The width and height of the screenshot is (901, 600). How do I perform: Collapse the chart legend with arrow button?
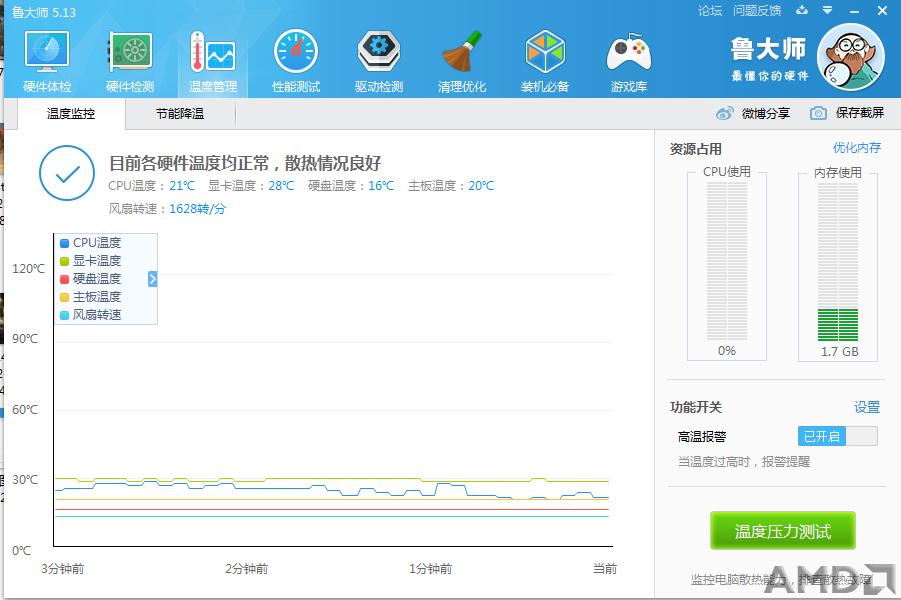pyautogui.click(x=152, y=279)
